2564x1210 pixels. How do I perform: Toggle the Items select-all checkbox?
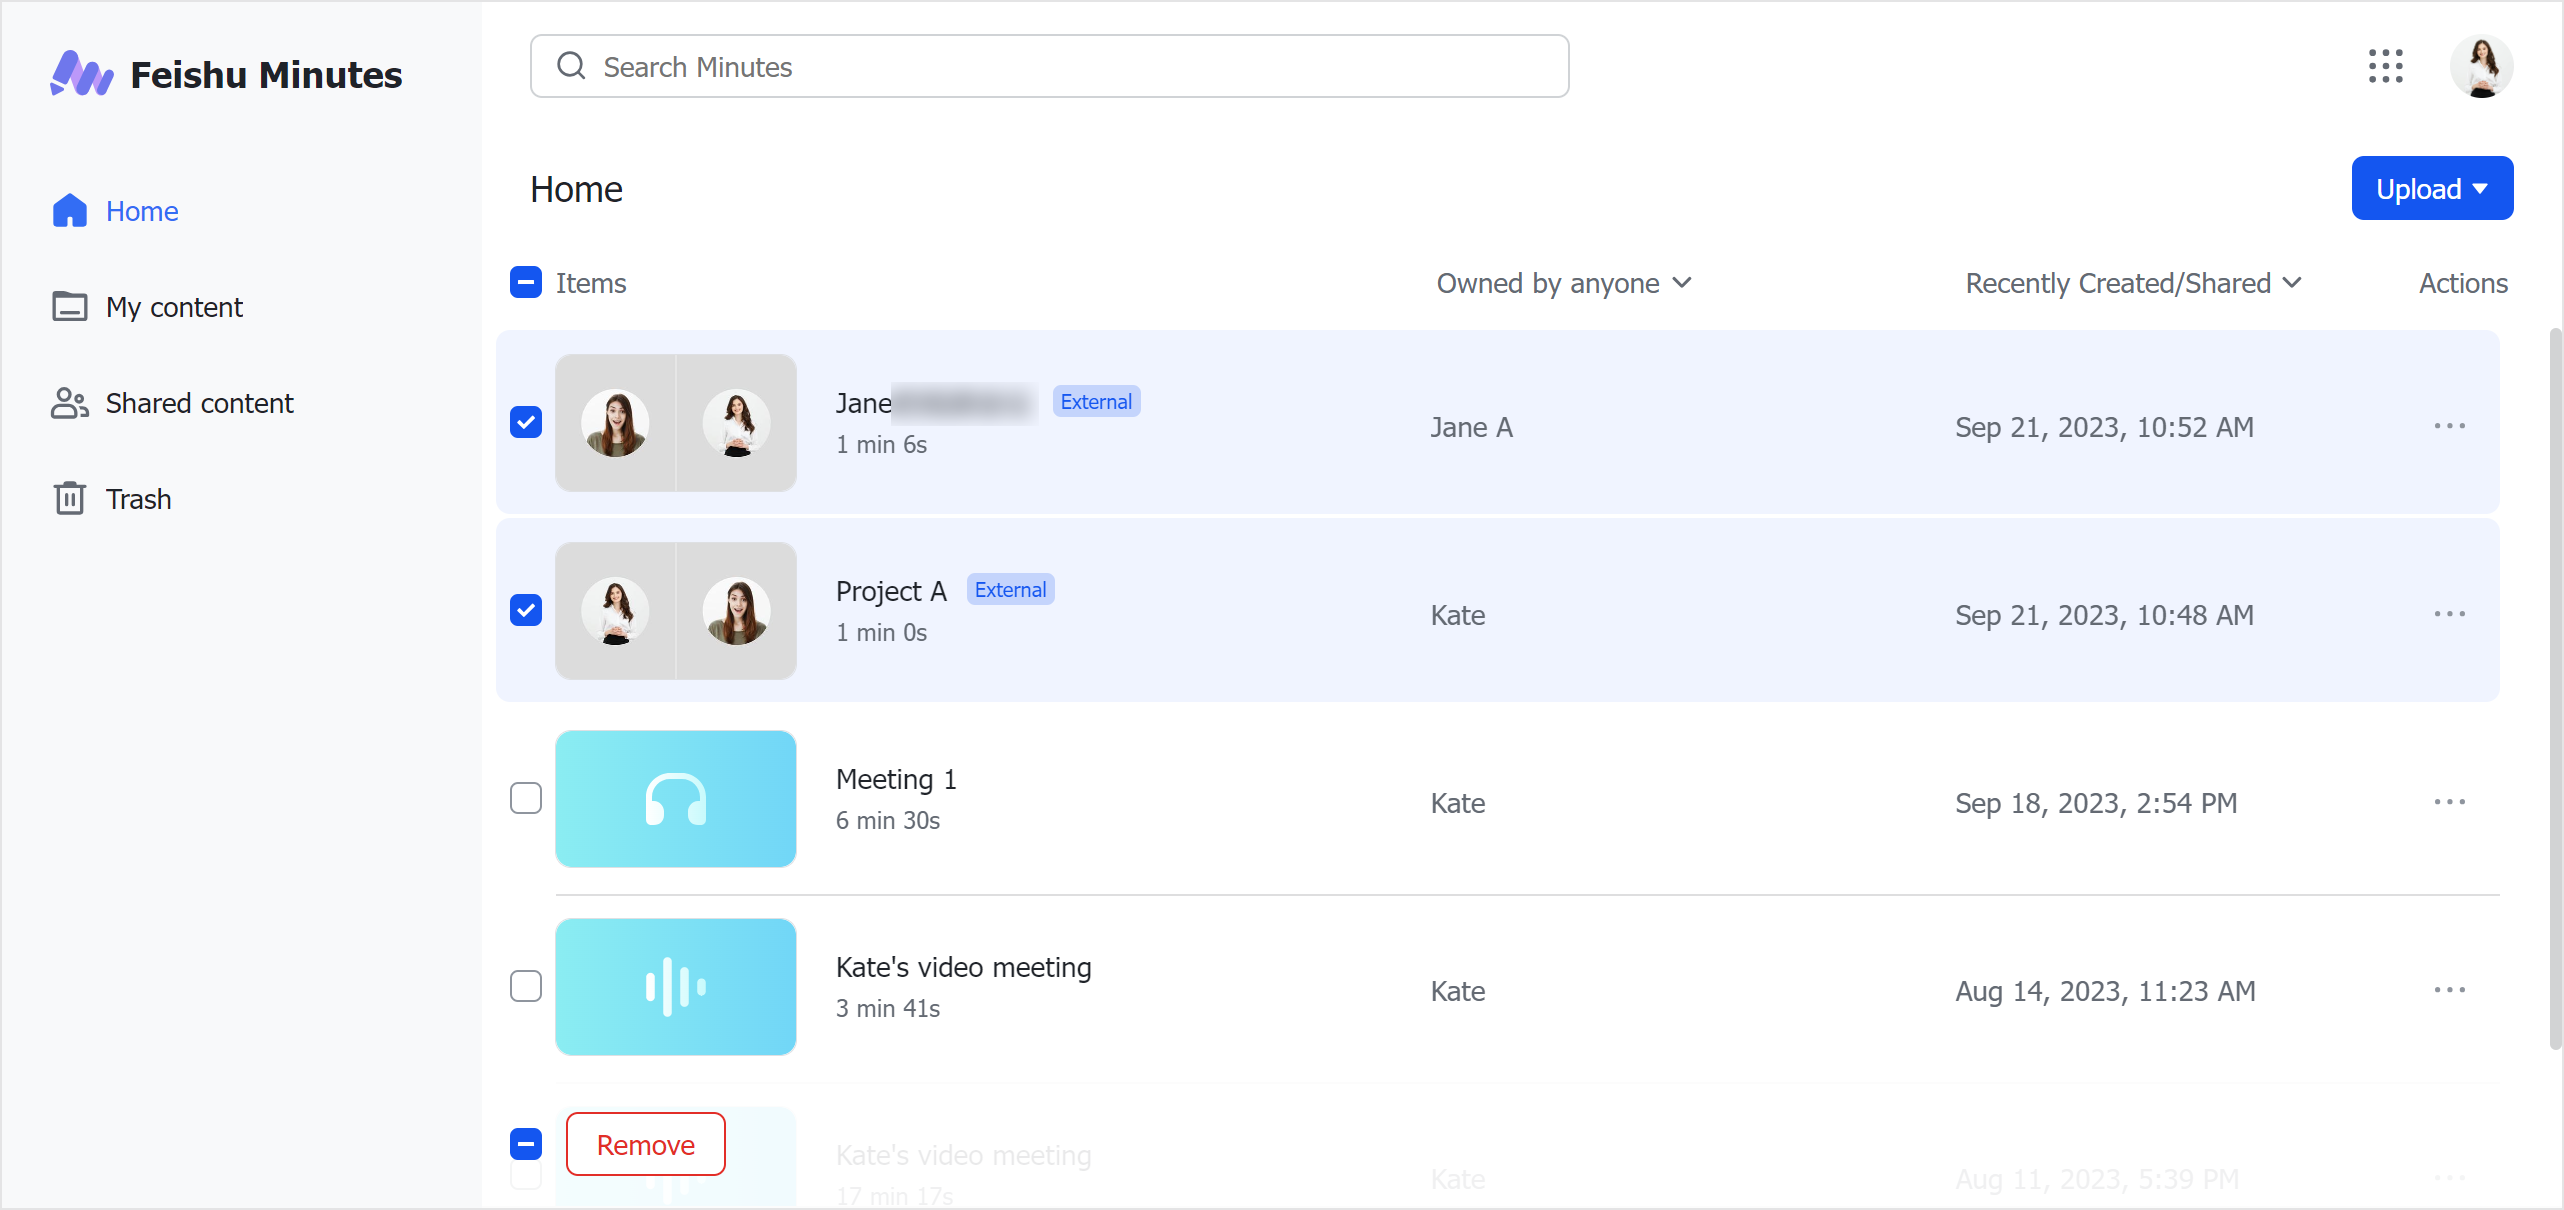[x=526, y=283]
